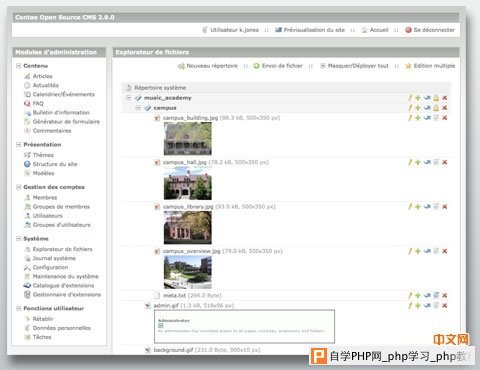Delete campus_overview.jpg with red X icon

[x=445, y=251]
